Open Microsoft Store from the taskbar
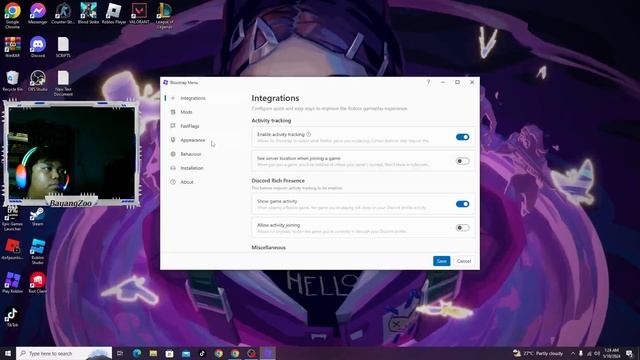The width and height of the screenshot is (640, 360). (169, 353)
